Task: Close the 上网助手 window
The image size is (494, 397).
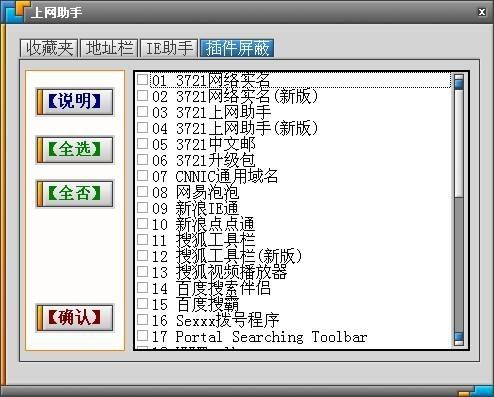Action: point(482,12)
